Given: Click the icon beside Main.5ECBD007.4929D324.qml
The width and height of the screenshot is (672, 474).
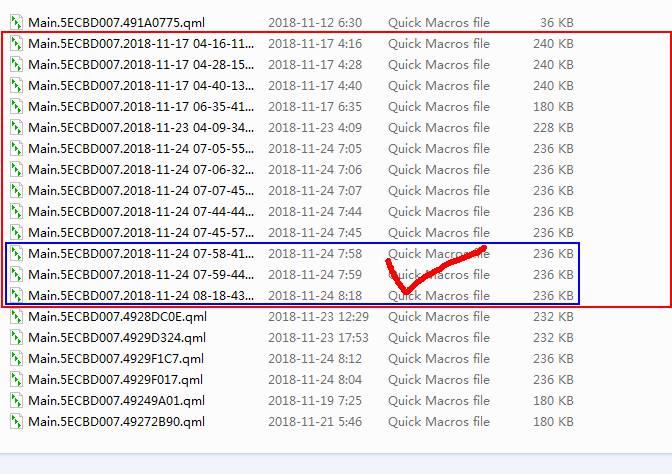Looking at the screenshot, I should point(16,337).
